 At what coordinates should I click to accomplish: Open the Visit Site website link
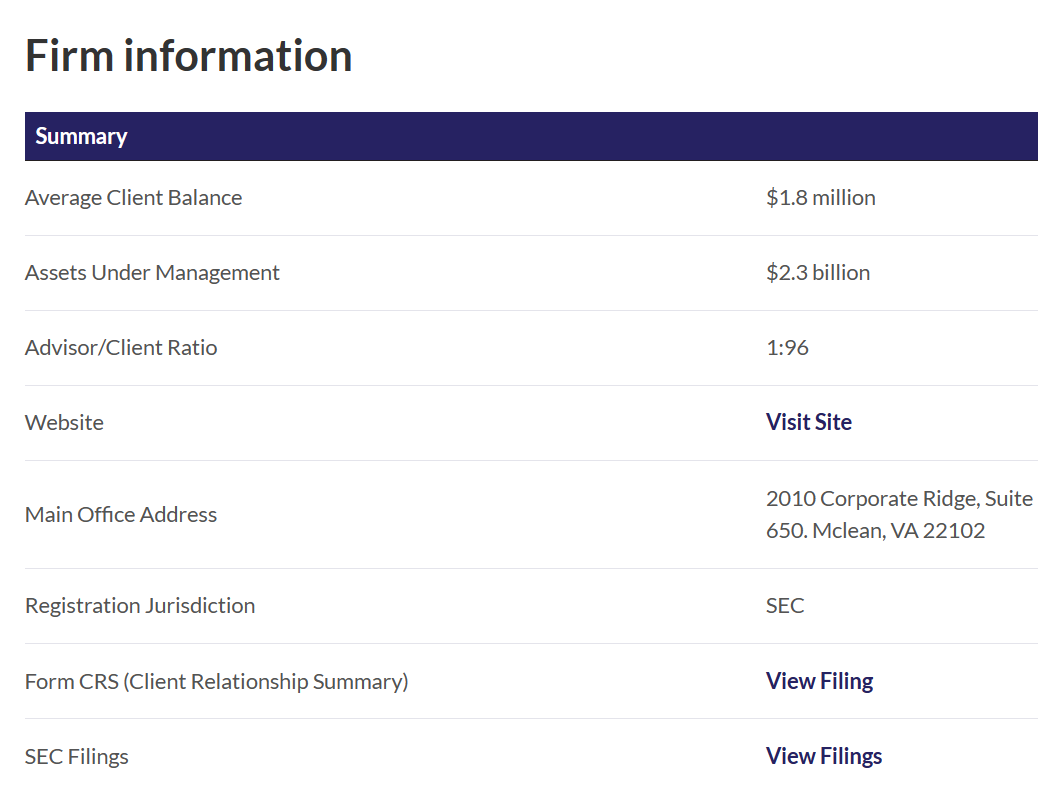pos(808,422)
